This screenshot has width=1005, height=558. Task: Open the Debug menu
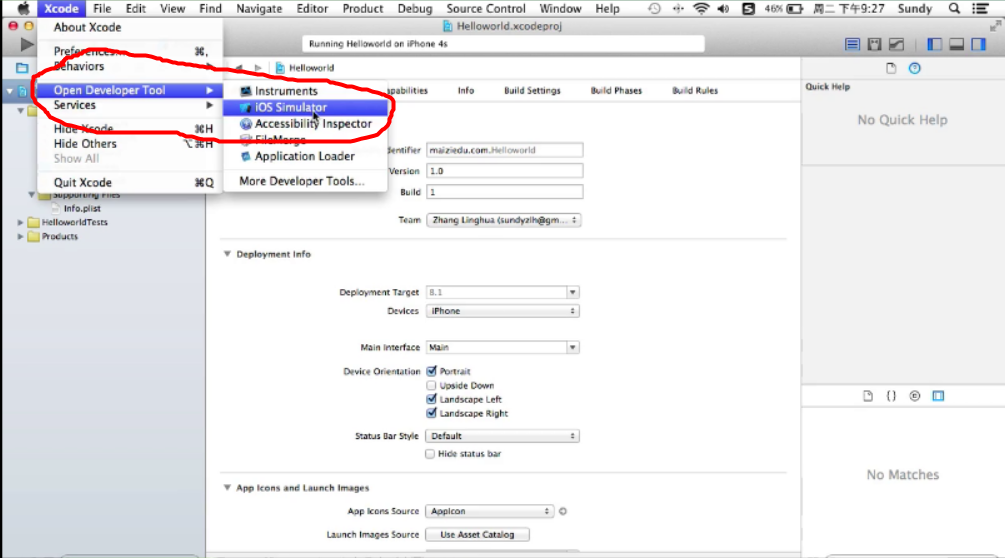415,8
